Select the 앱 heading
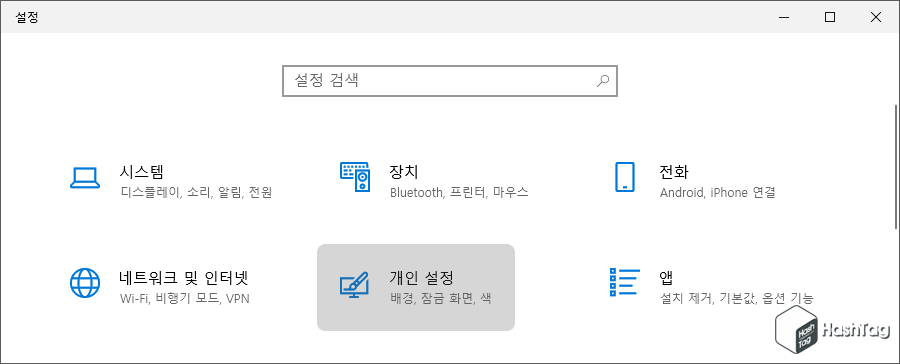The image size is (900, 364). tap(666, 278)
